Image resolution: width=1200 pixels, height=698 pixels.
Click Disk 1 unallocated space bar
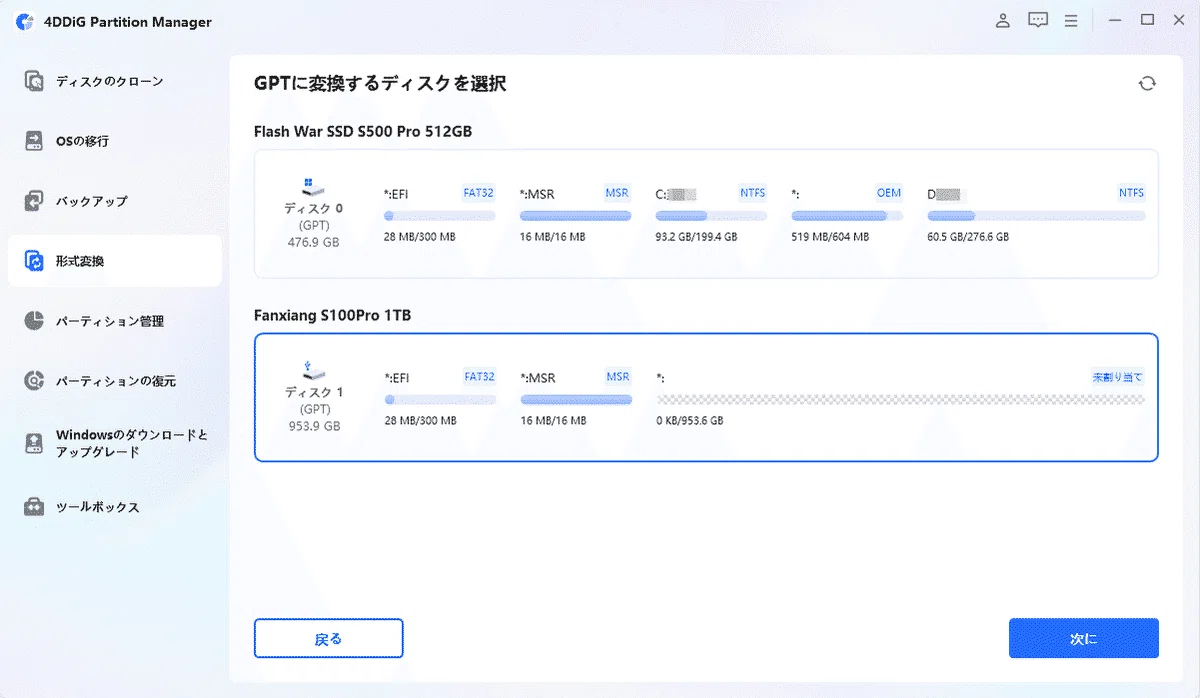pyautogui.click(x=900, y=399)
